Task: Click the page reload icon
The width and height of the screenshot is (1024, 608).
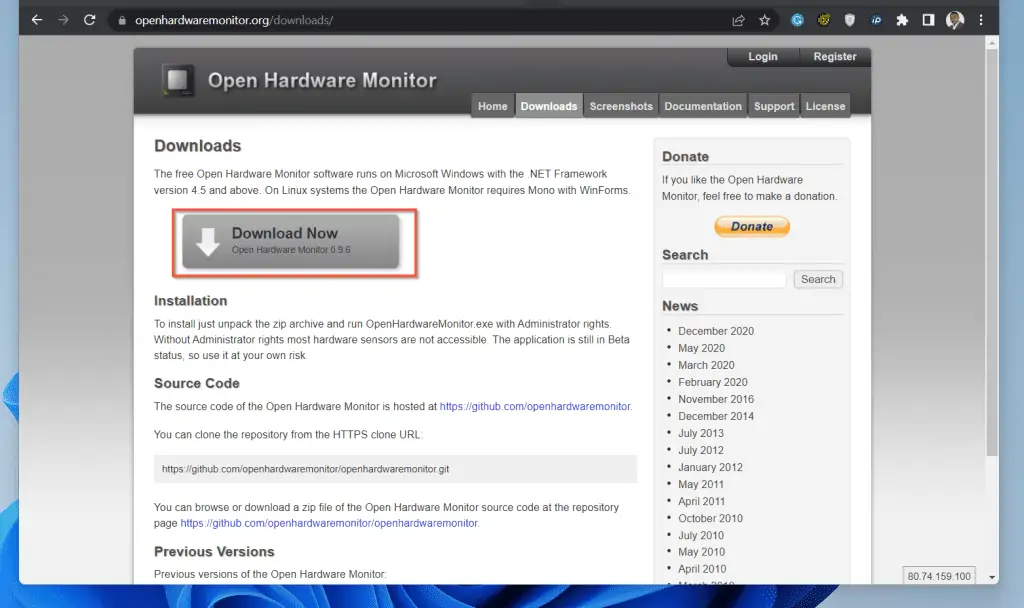Action: click(x=90, y=19)
